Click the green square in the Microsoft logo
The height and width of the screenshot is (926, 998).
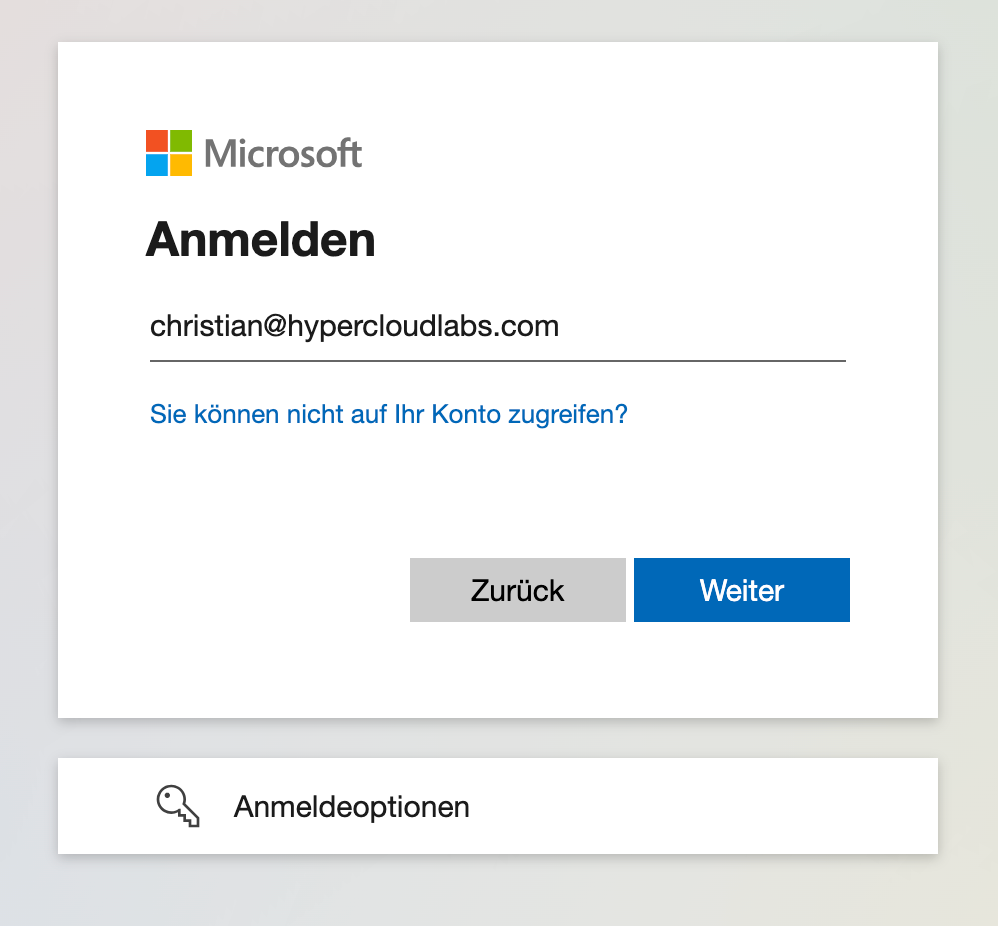coord(181,141)
